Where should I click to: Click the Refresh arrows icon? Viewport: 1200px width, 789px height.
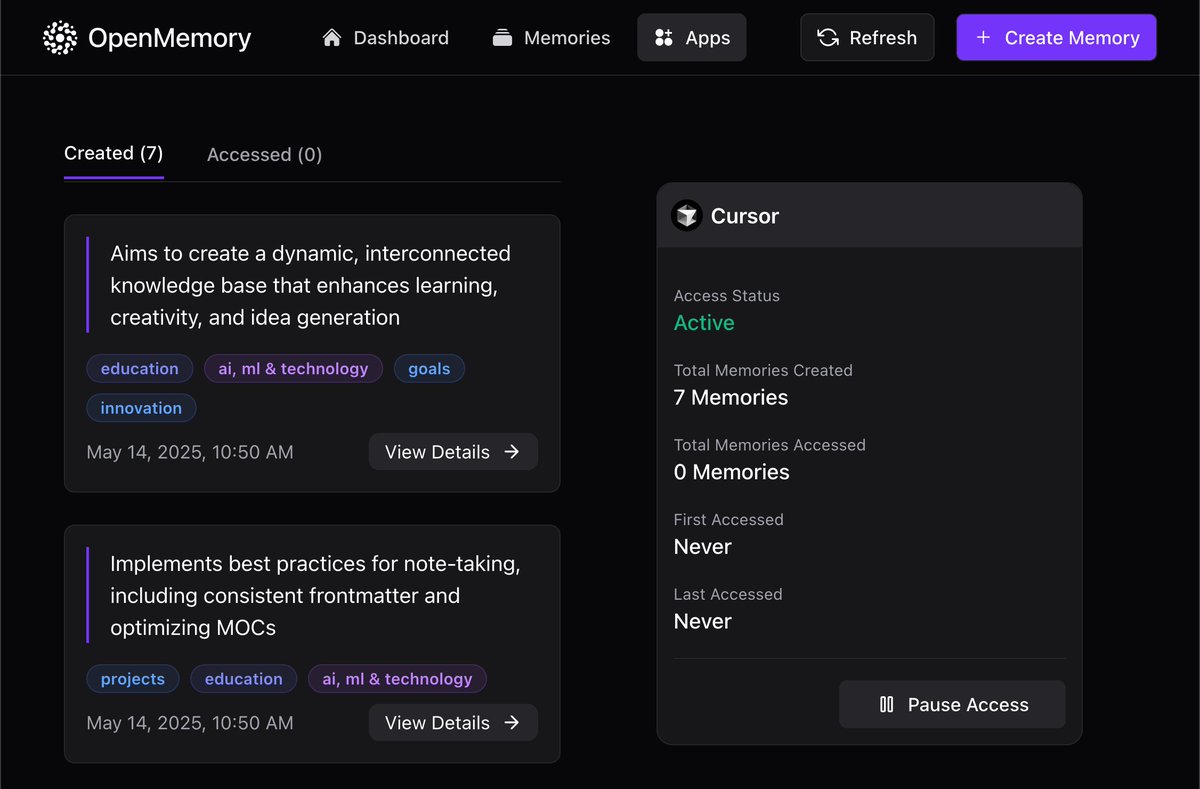click(x=828, y=38)
